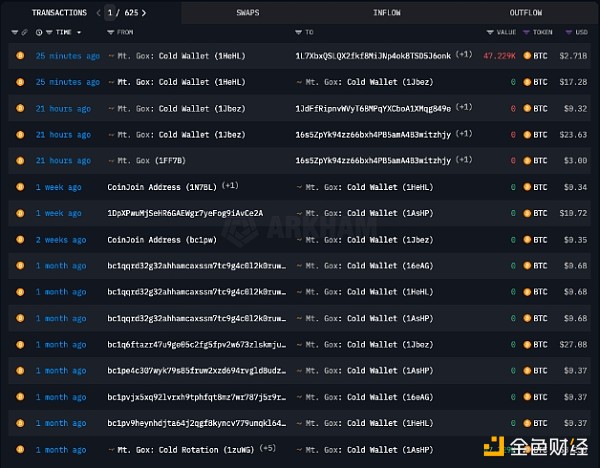
Task: Open the USD column filter
Action: pos(569,32)
